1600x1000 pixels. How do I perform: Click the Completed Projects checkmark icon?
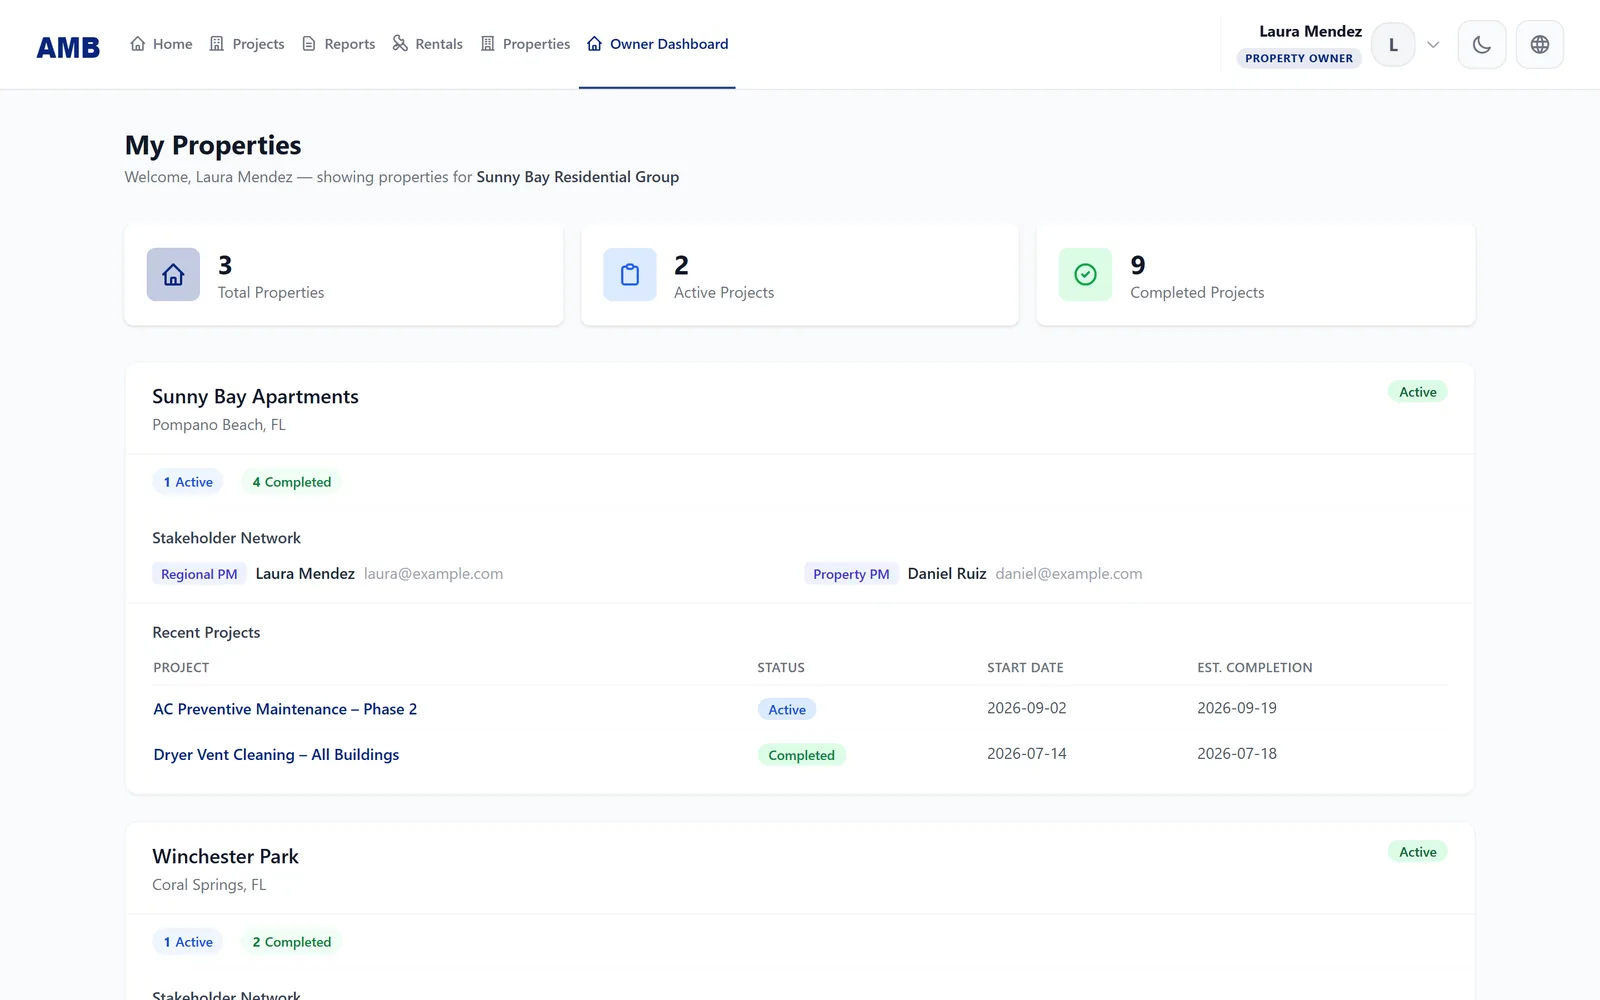[1085, 274]
